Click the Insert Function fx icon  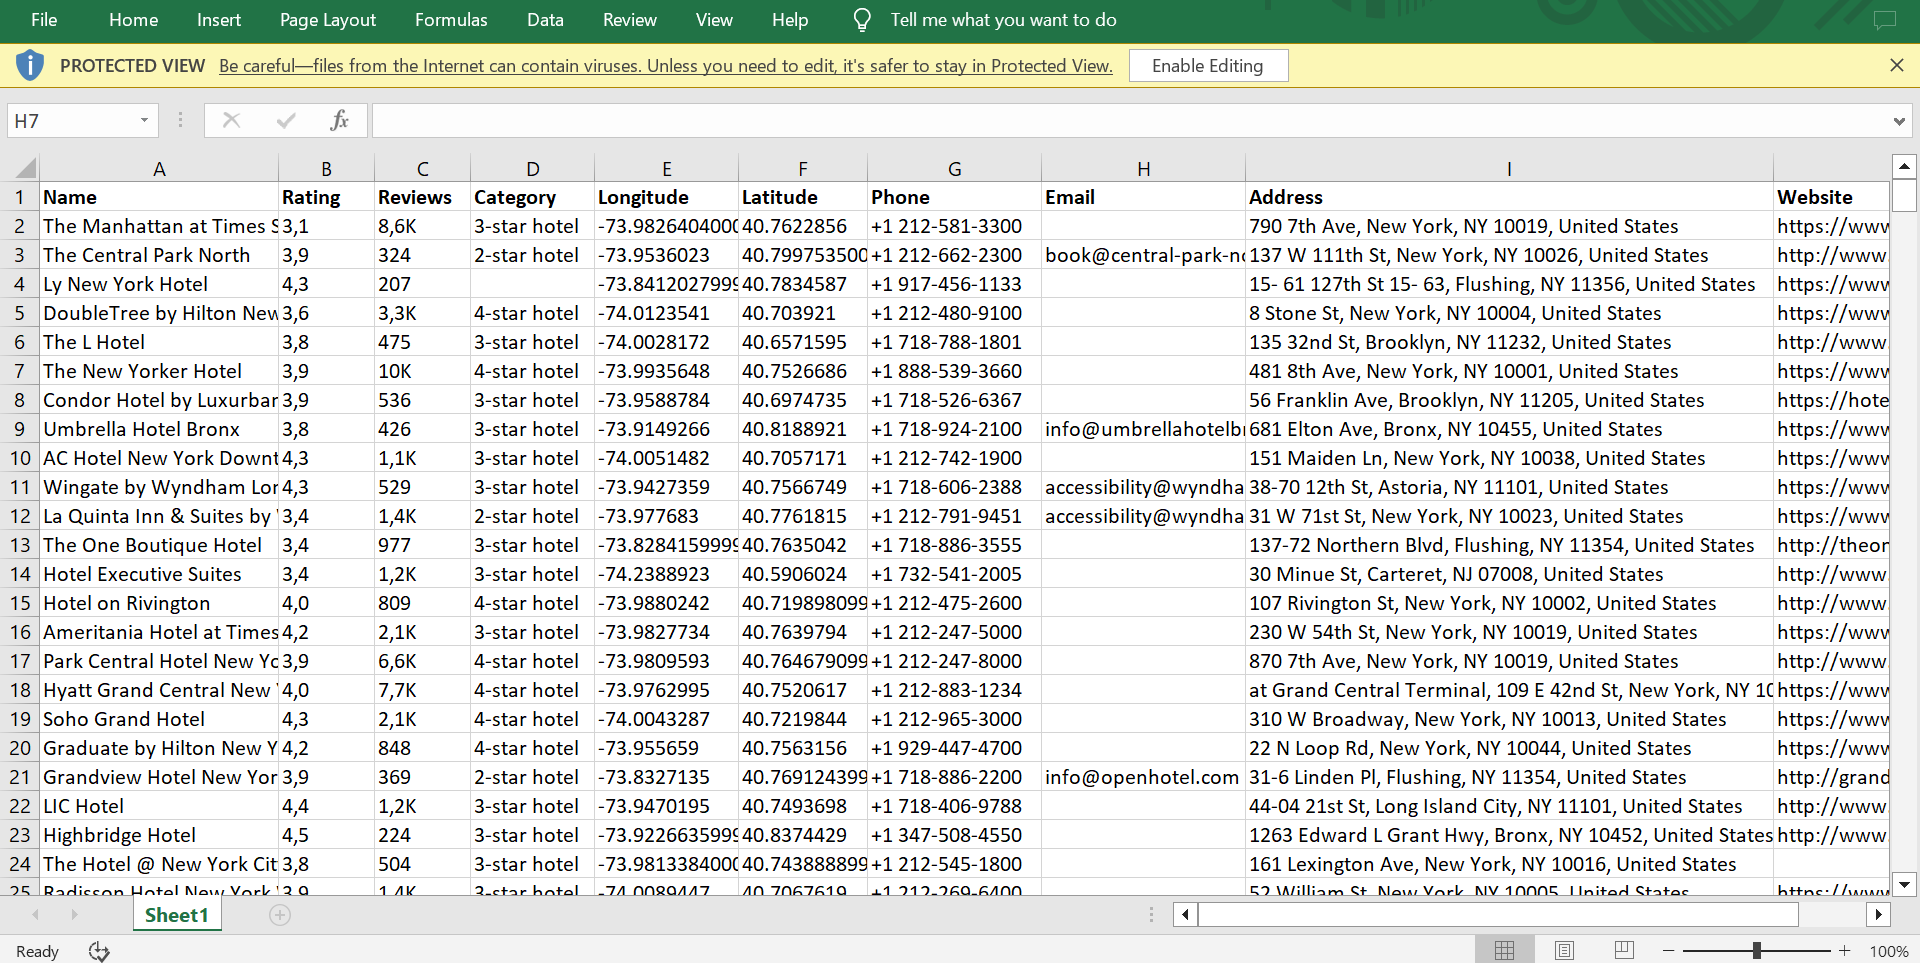click(x=339, y=121)
